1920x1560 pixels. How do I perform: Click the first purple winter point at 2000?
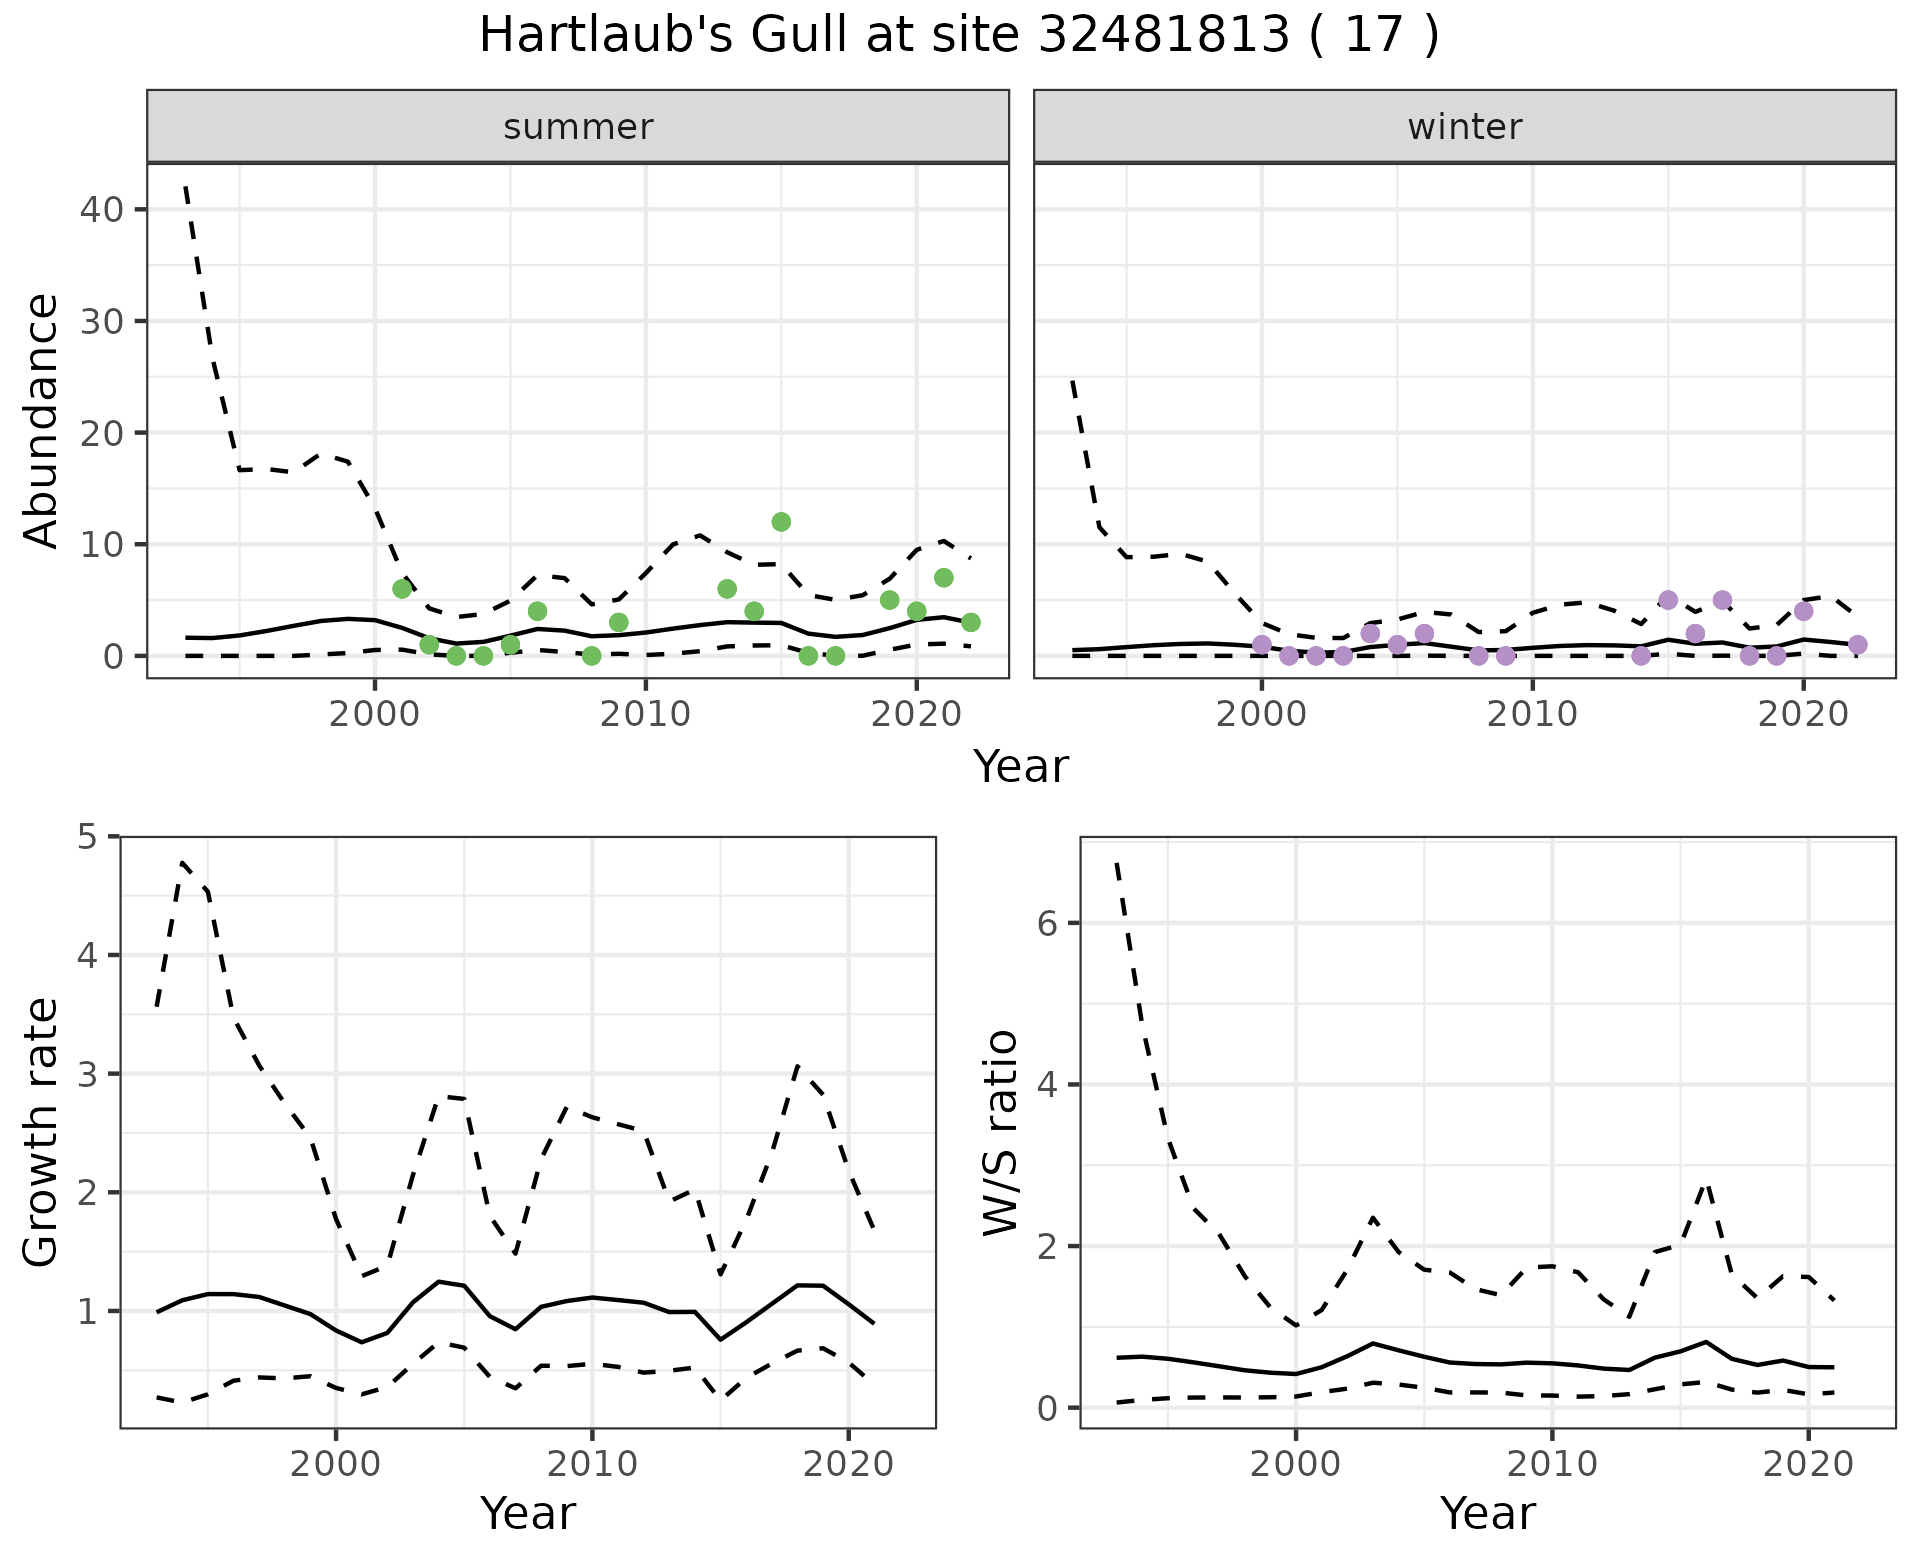pyautogui.click(x=1262, y=645)
